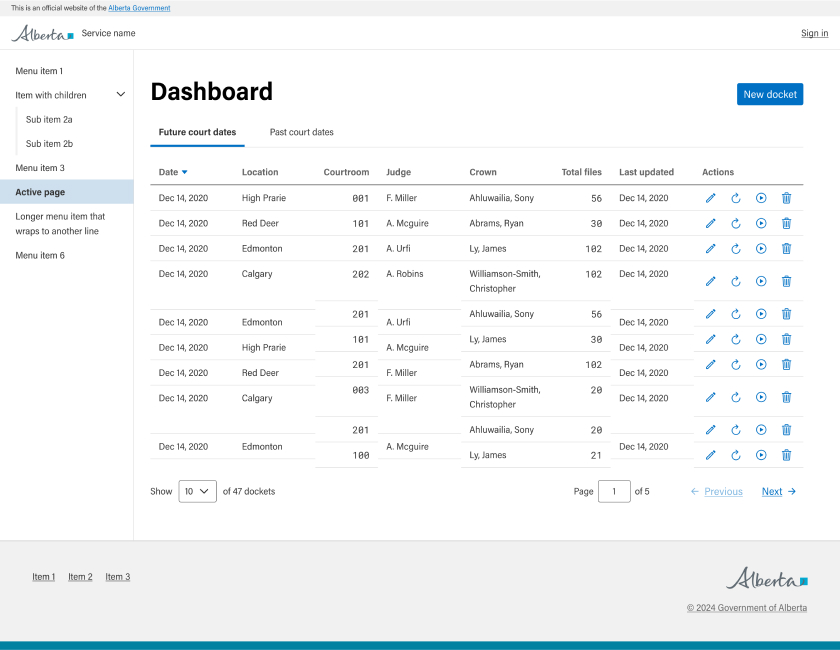
Task: Delete the Calgary A. Robins docket row
Action: 786,281
